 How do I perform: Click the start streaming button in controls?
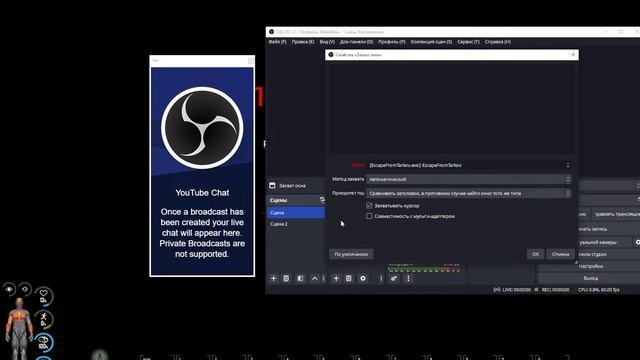(616, 214)
